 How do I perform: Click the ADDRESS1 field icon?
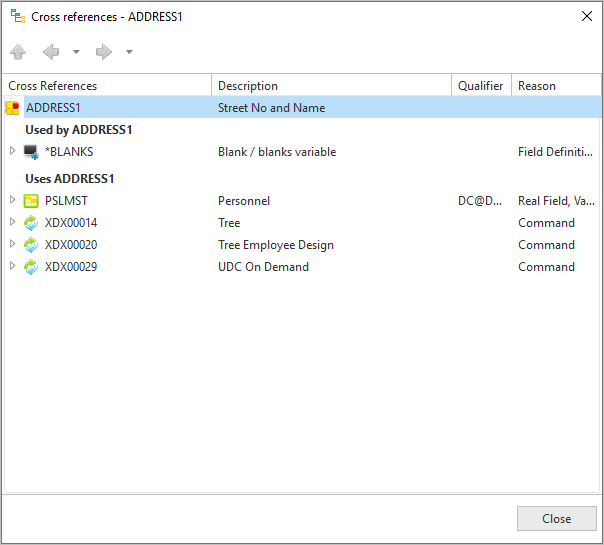click(x=12, y=108)
